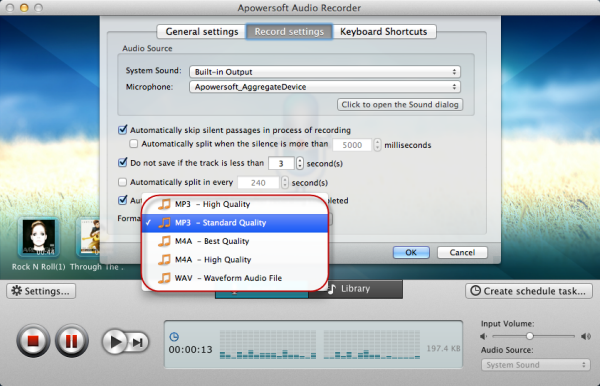Open Microphone Apowersoft_AggregateDevice dropdown

point(324,87)
